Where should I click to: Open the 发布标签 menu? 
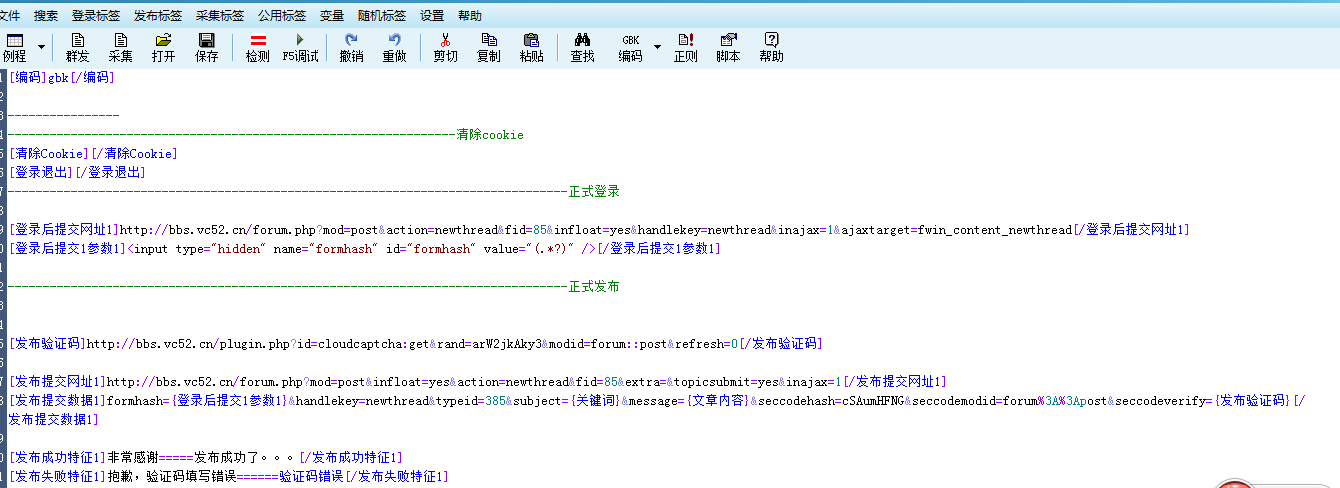click(158, 16)
